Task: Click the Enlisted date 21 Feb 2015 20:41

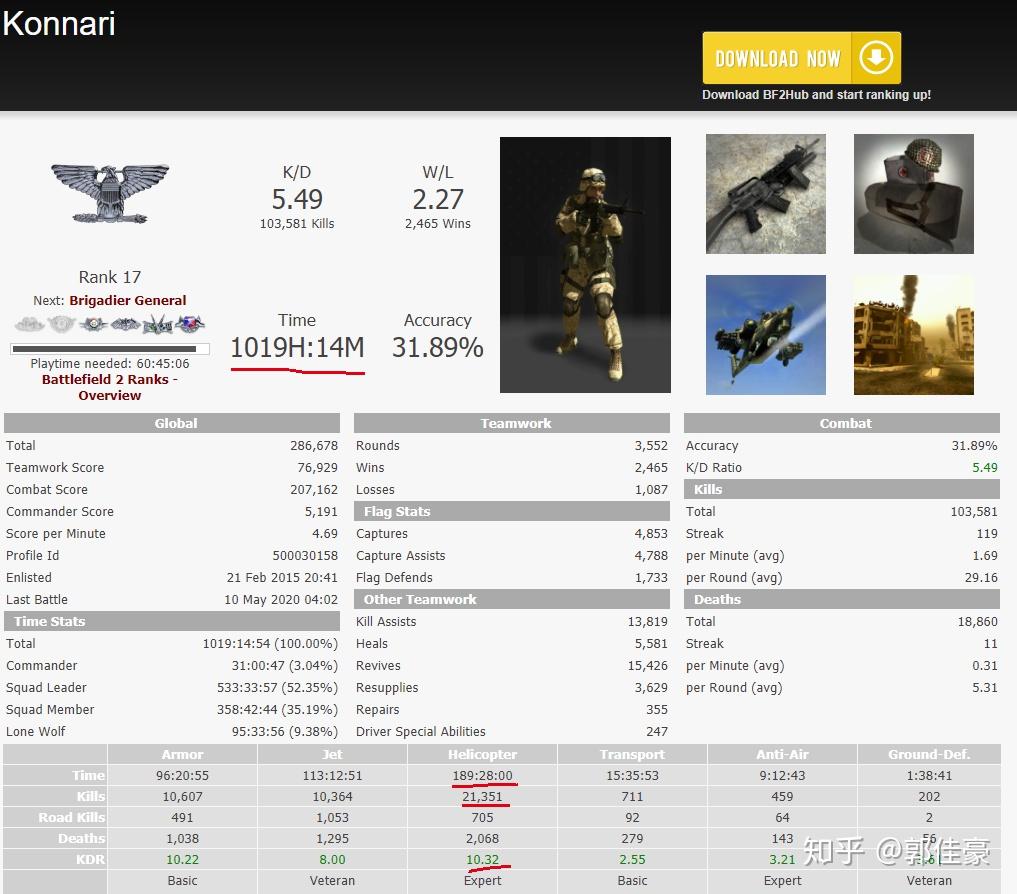Action: pos(282,577)
